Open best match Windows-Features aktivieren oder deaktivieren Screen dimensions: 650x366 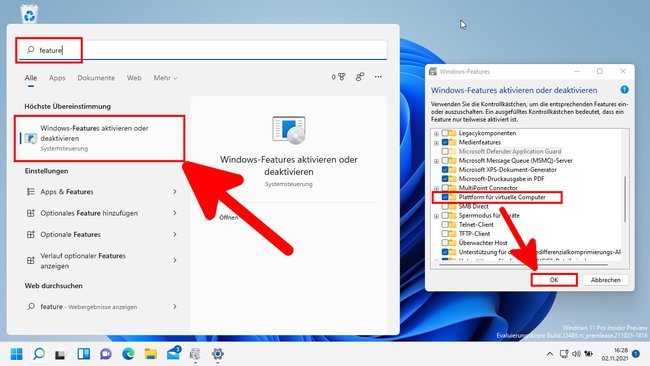(99, 138)
